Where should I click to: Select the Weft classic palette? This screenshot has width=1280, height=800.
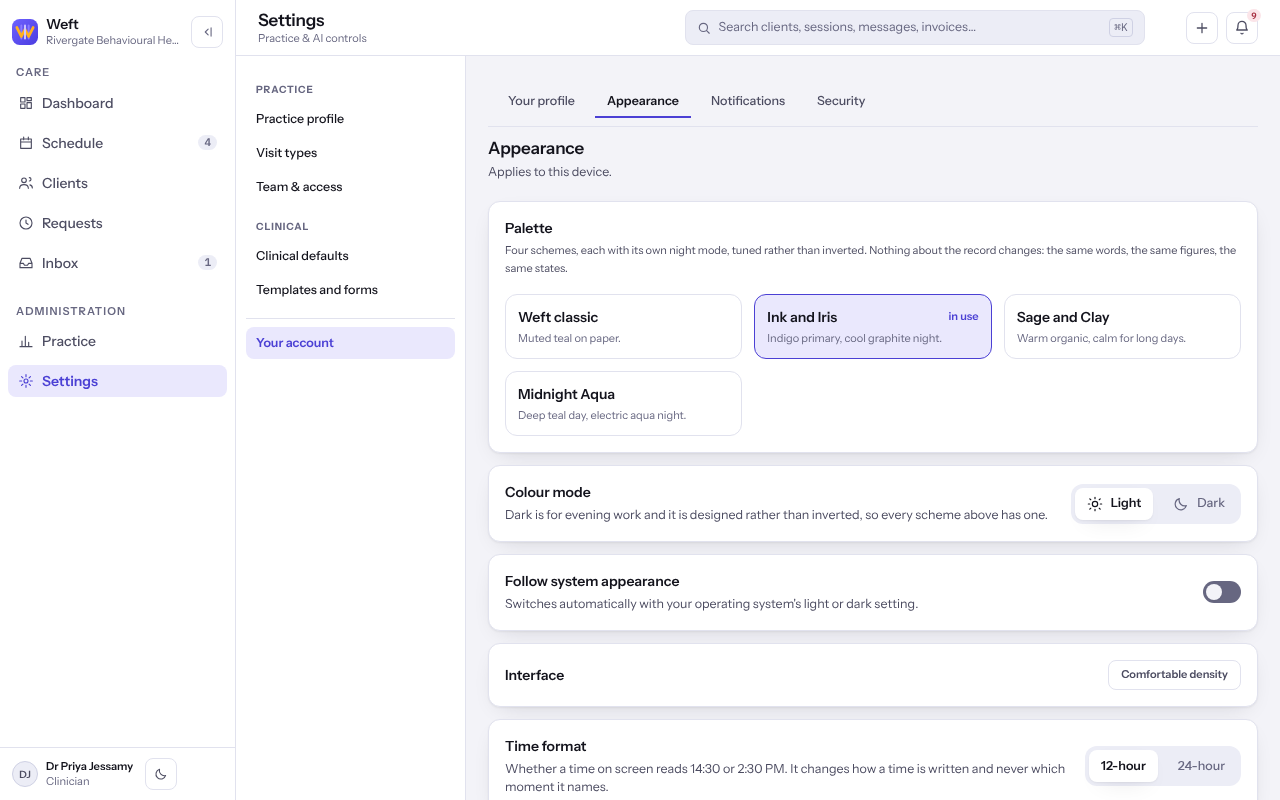pos(623,326)
